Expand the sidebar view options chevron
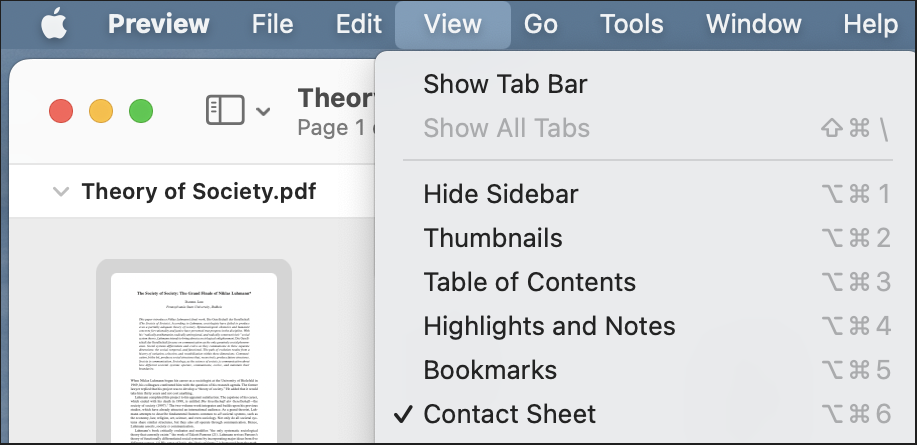The height and width of the screenshot is (445, 917). click(x=263, y=111)
